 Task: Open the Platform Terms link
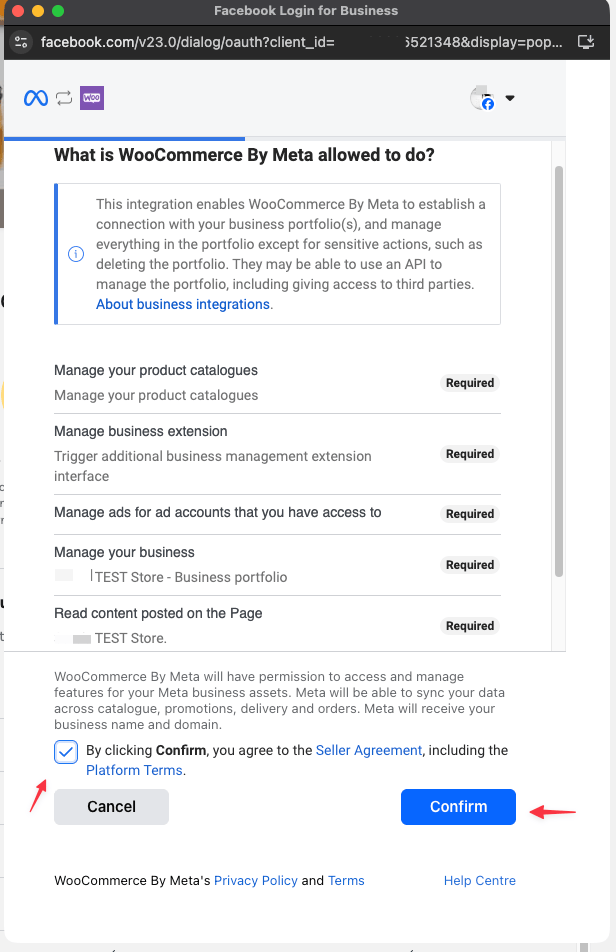134,770
